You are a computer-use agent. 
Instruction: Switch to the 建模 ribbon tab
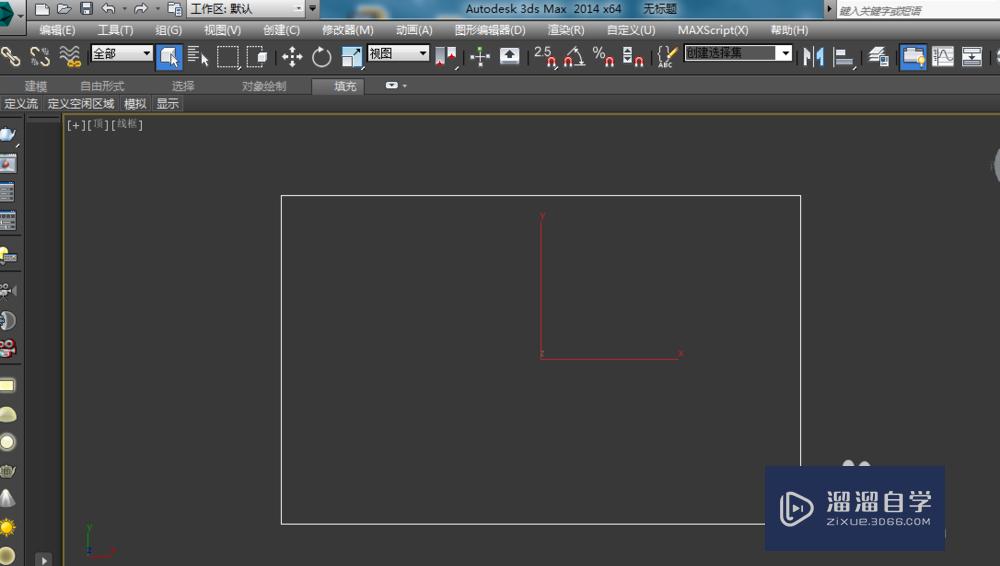[36, 86]
